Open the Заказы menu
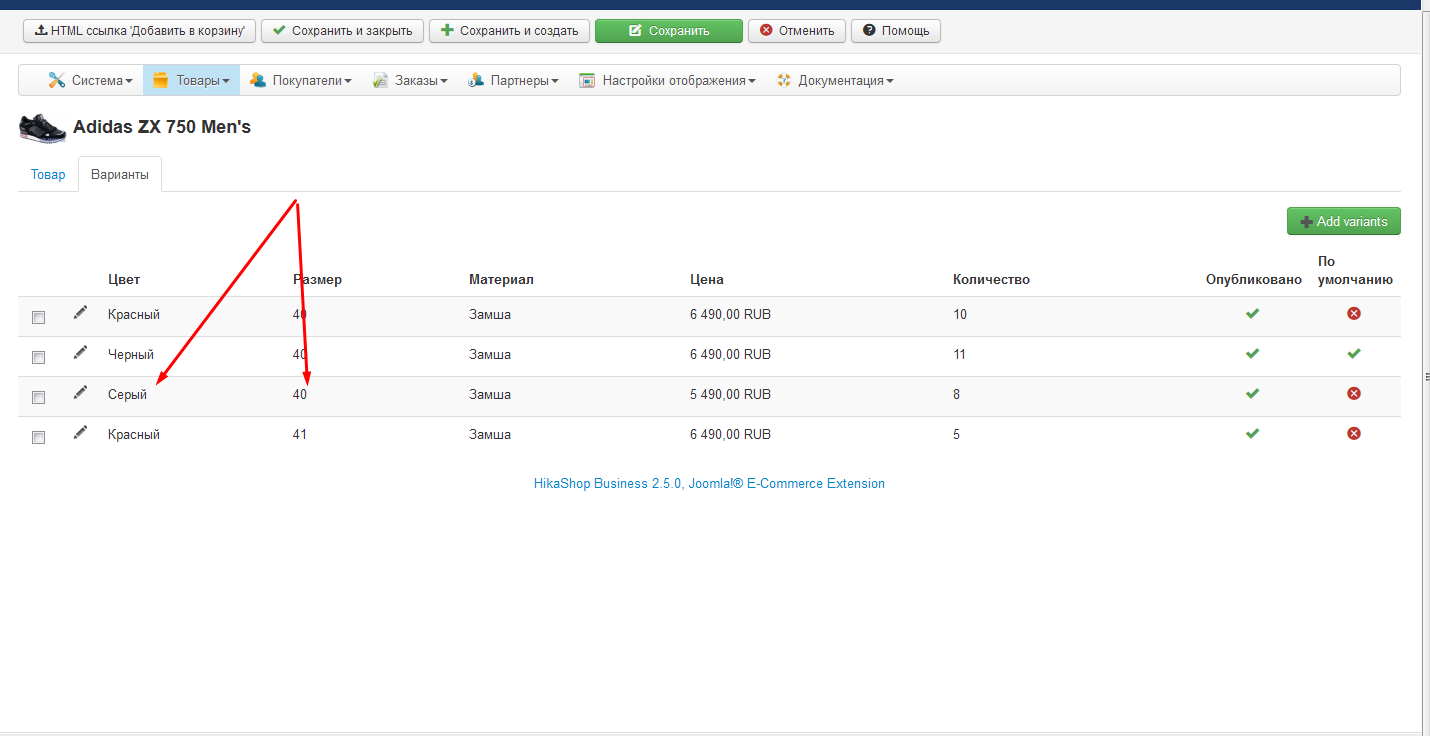Viewport: 1430px width, 736px height. click(x=410, y=81)
